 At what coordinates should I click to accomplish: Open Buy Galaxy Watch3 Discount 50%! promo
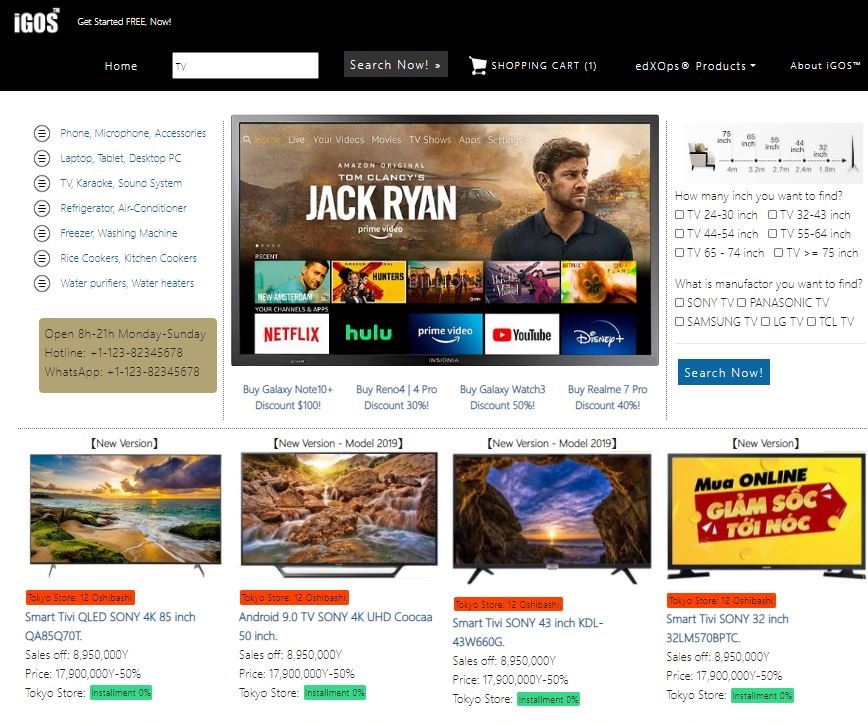[x=503, y=397]
